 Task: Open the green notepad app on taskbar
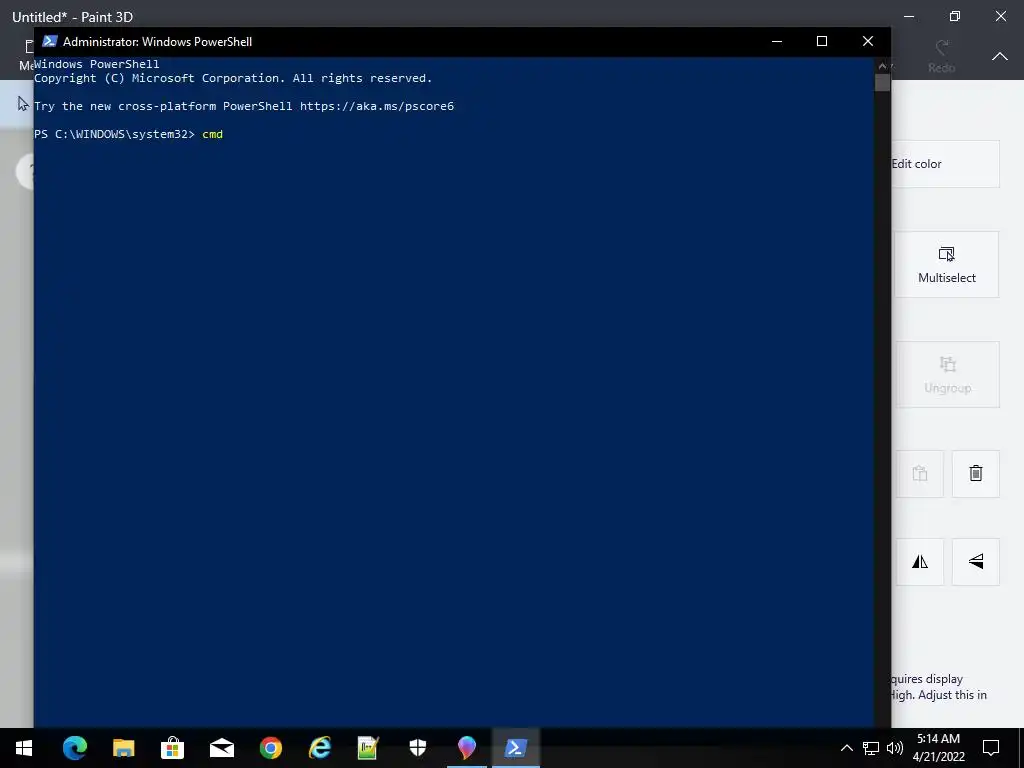click(368, 748)
